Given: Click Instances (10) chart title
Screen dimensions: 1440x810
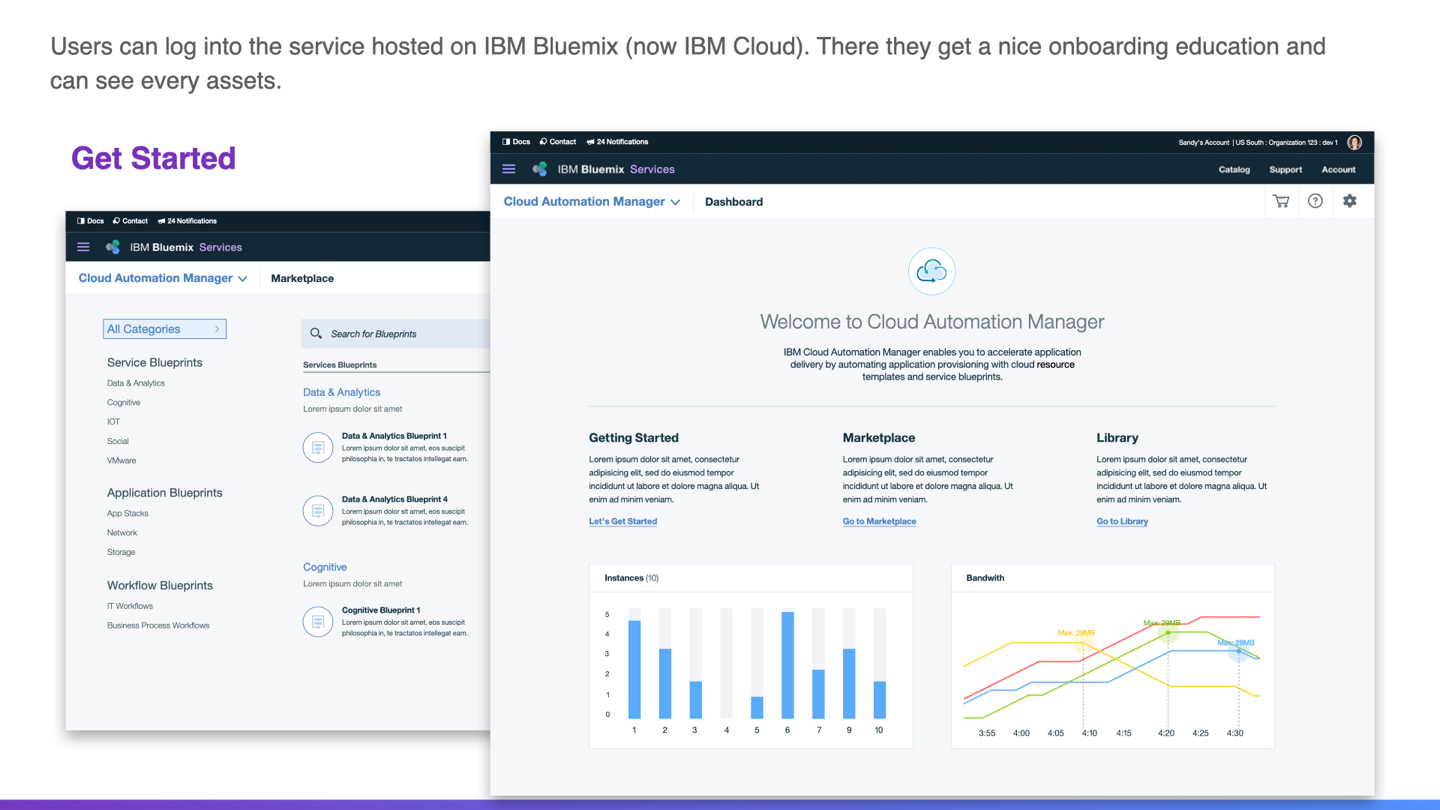Looking at the screenshot, I should 631,578.
